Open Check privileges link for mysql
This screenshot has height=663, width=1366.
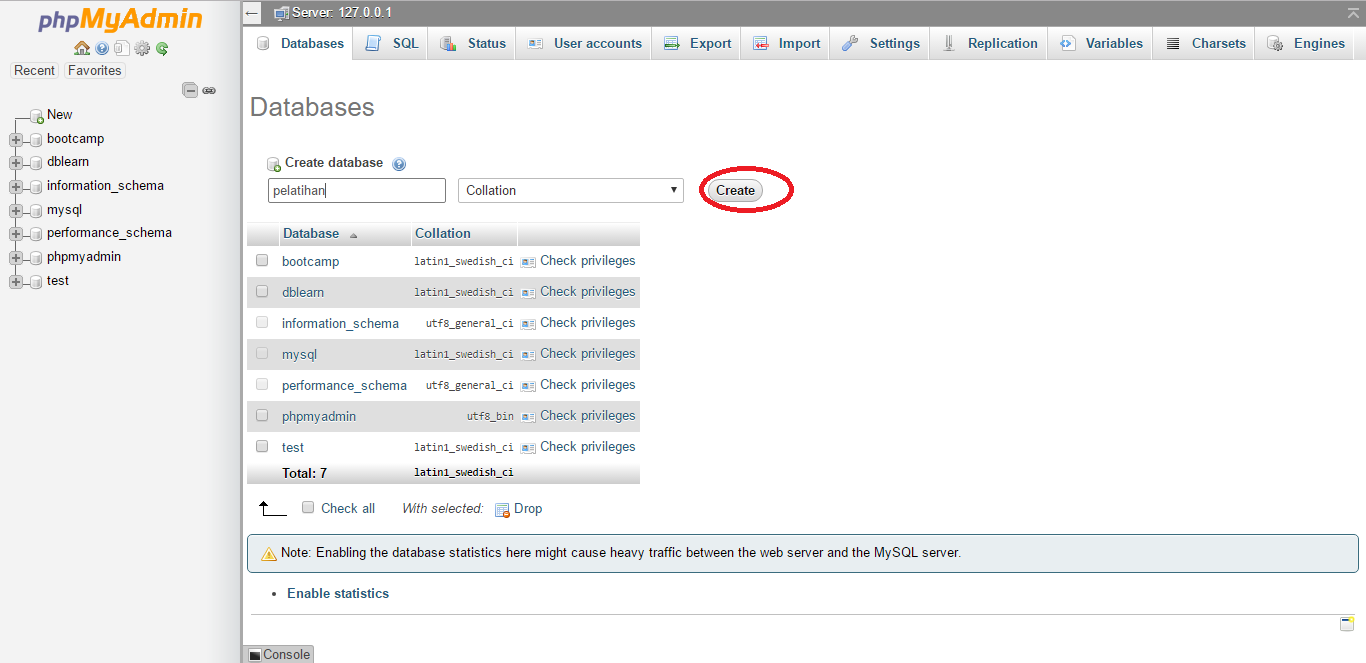588,354
